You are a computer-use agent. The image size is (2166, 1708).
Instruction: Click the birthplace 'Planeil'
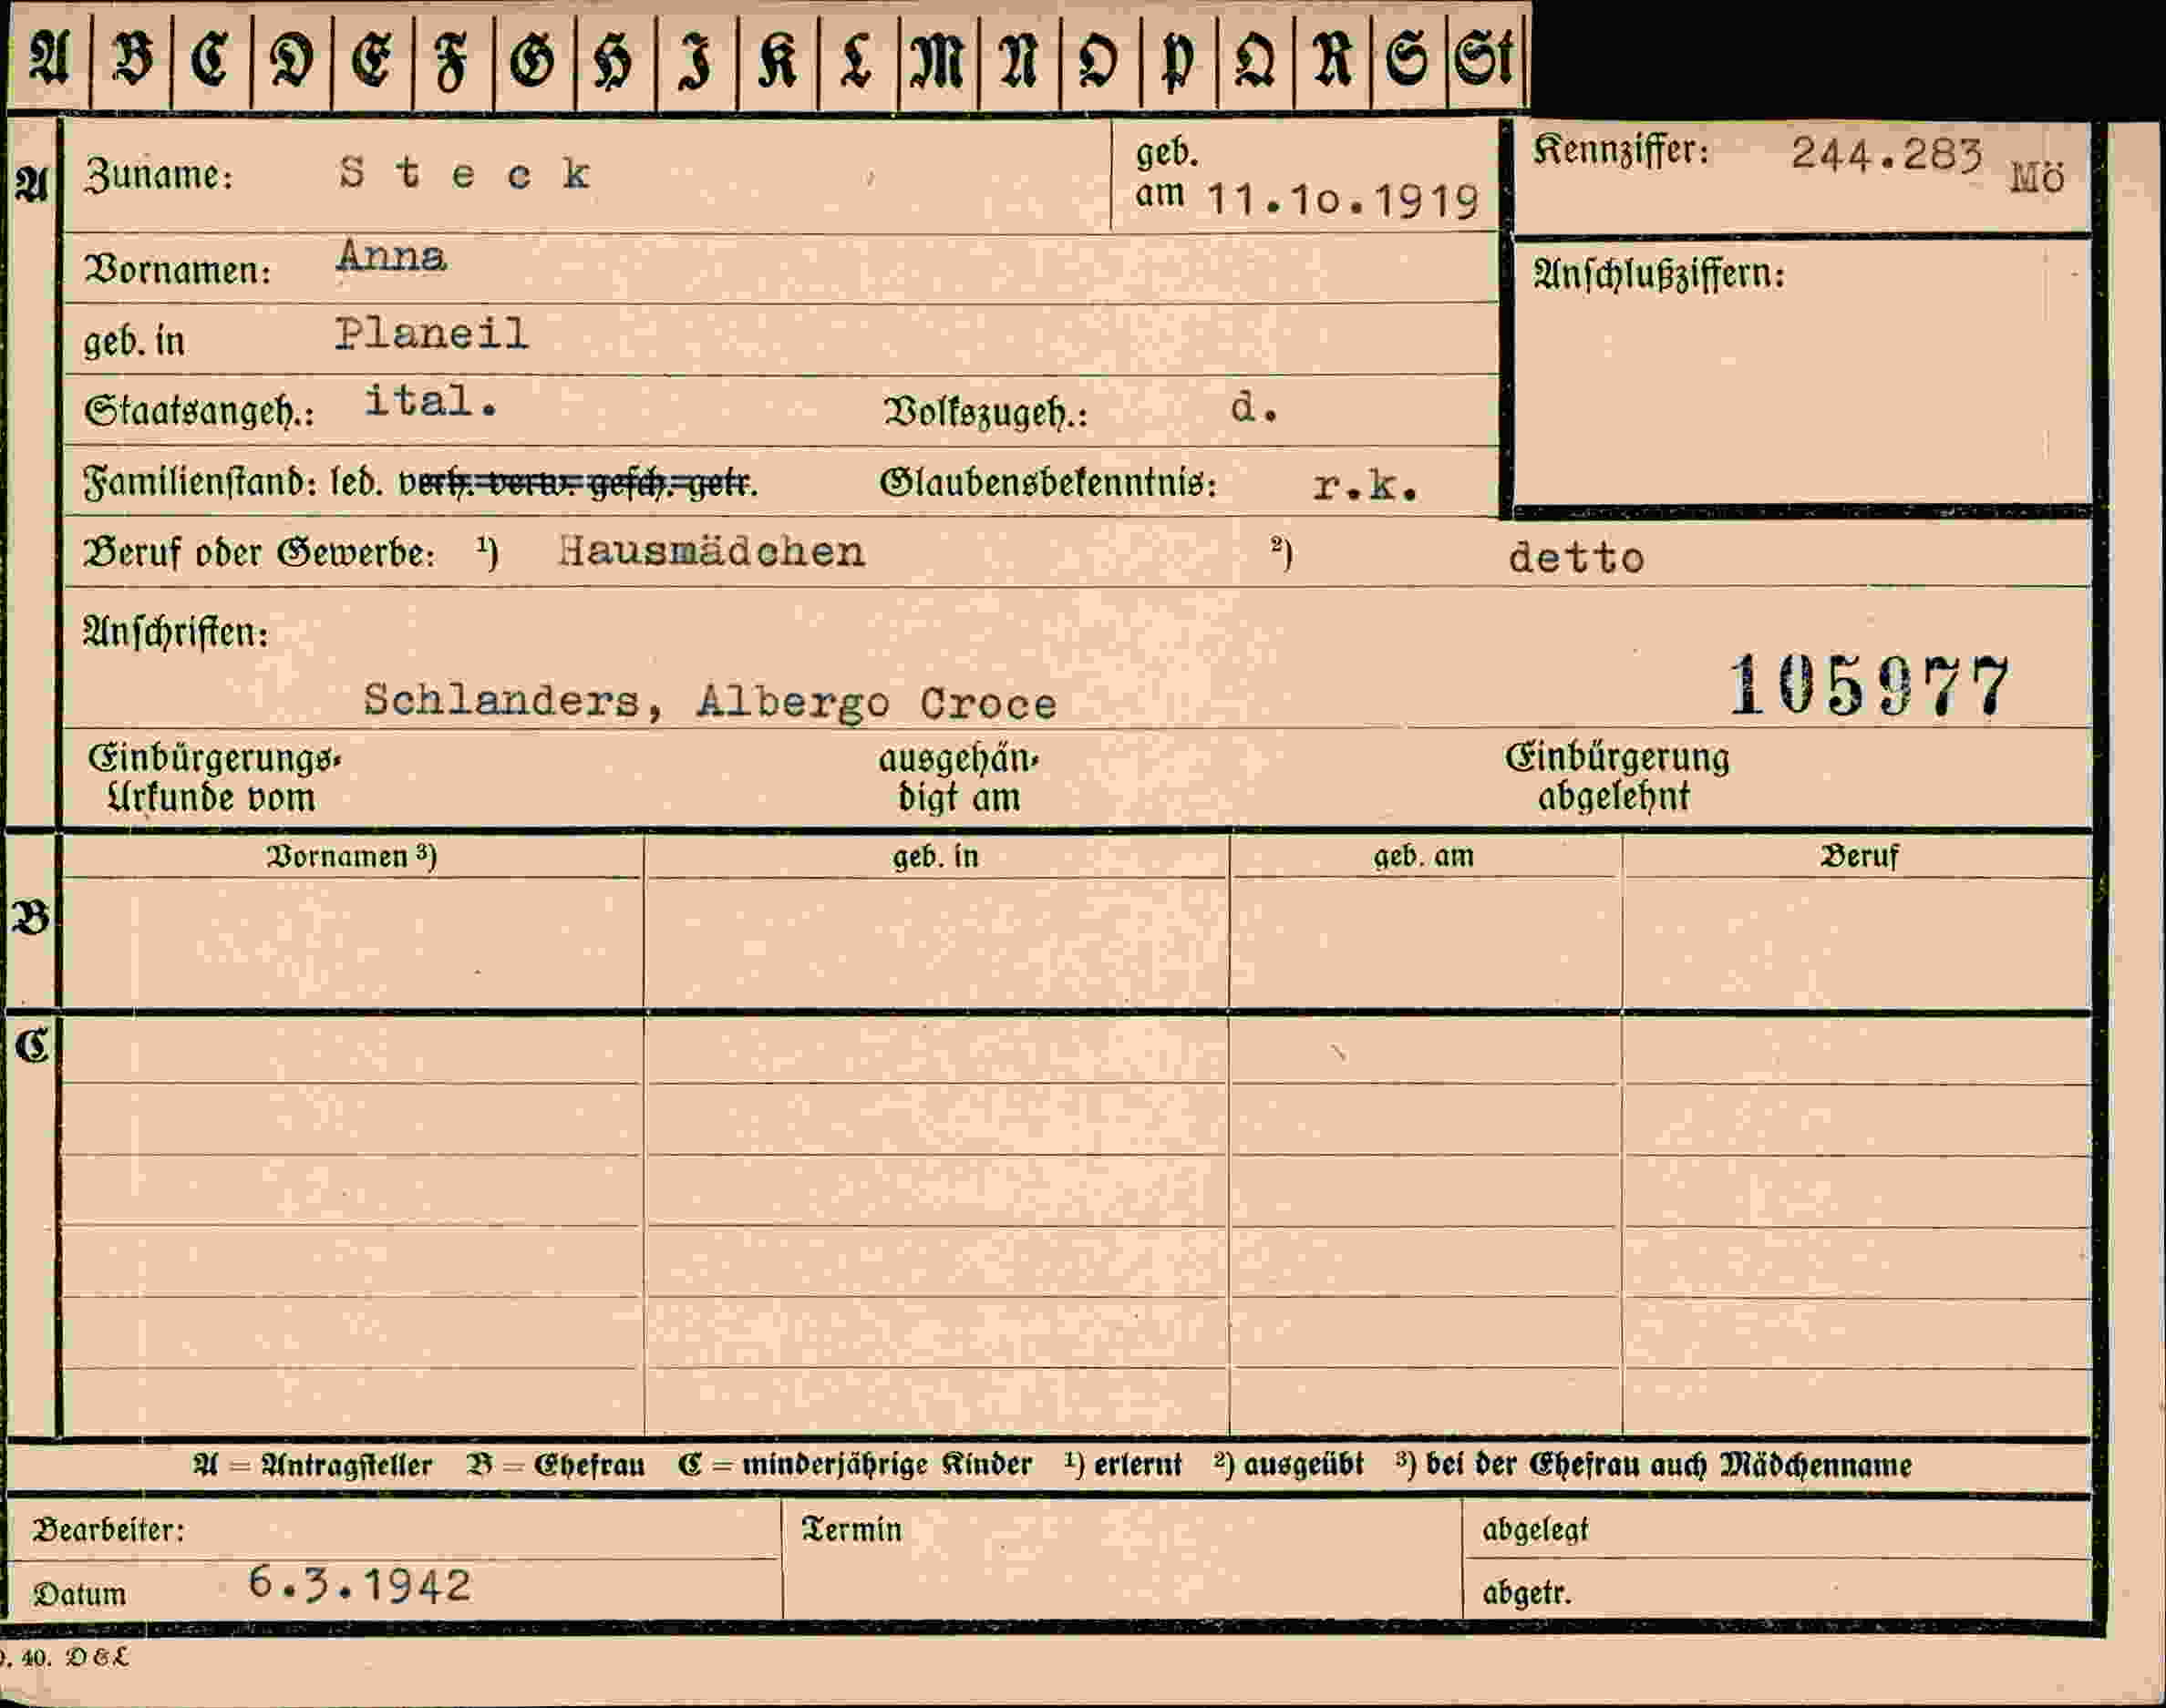pyautogui.click(x=431, y=332)
